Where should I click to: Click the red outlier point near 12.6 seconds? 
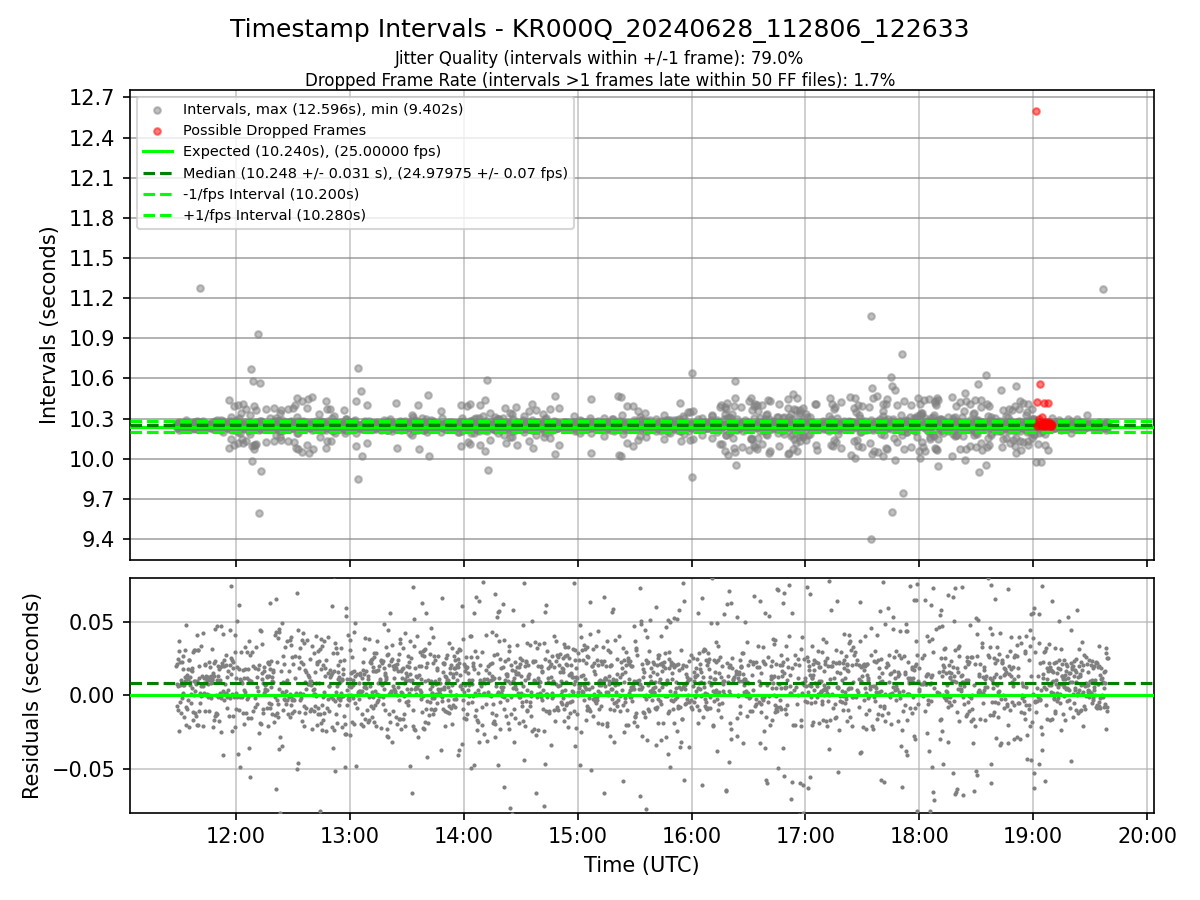1036,111
